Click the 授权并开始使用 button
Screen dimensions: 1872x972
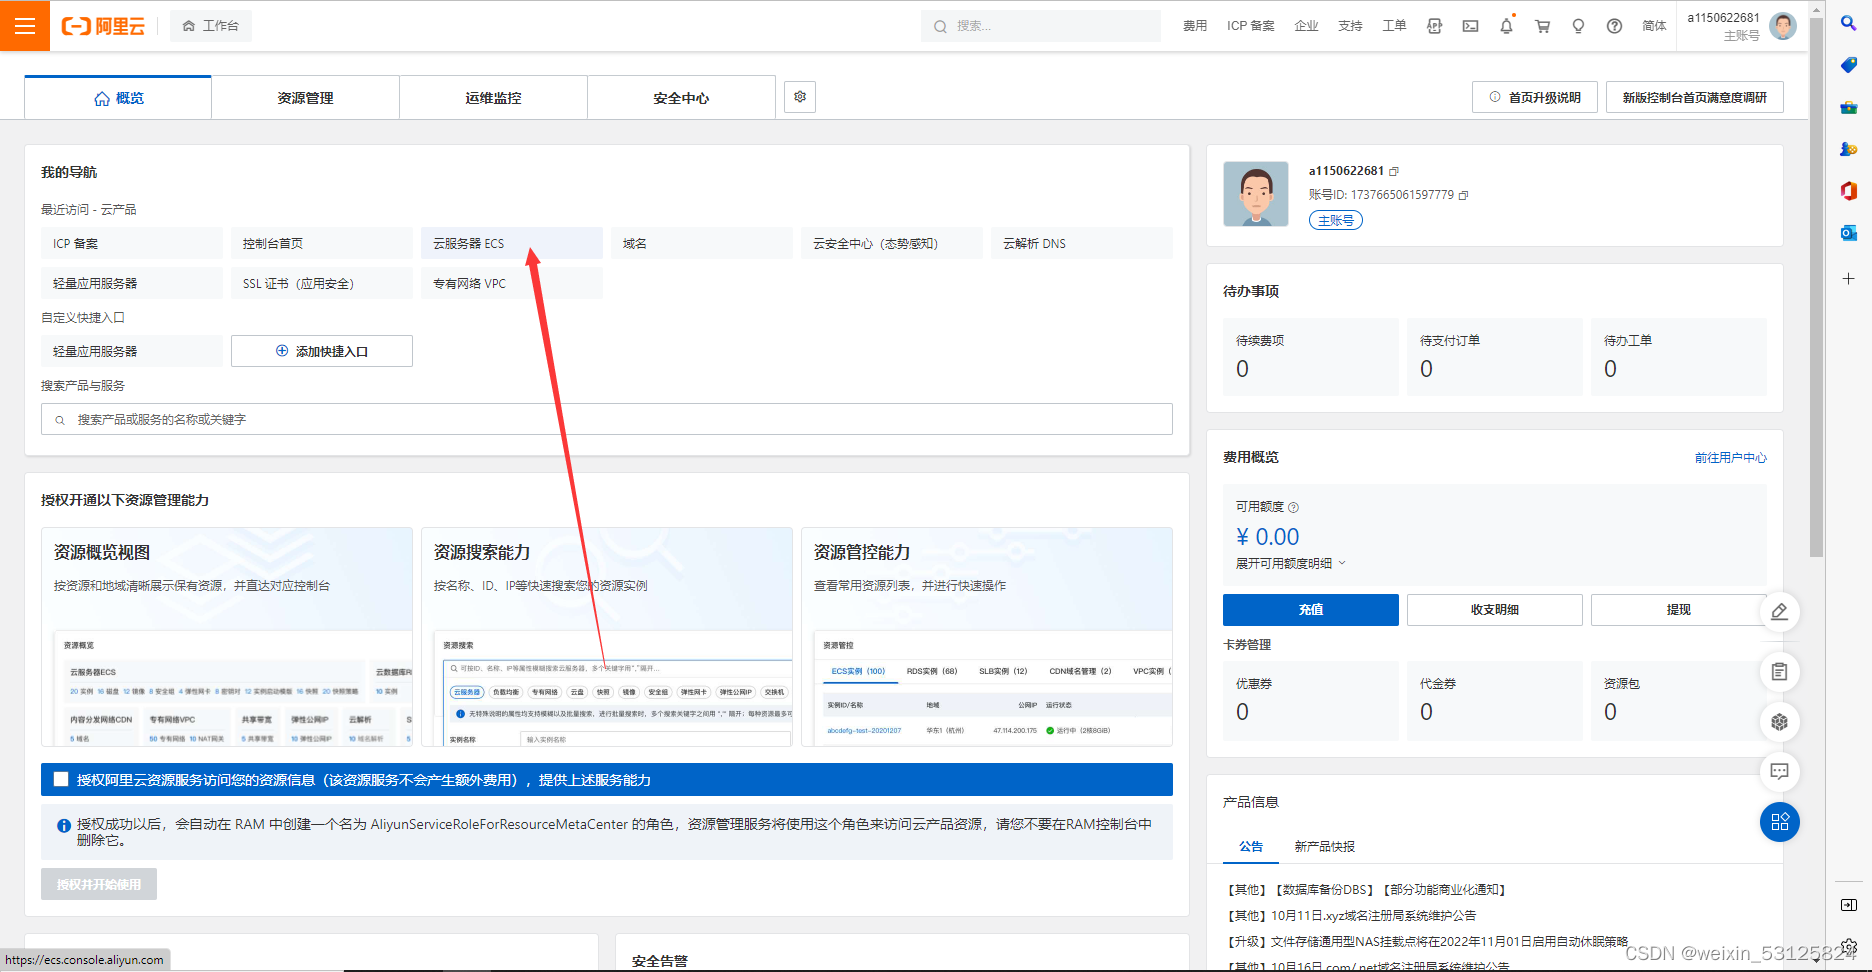[99, 884]
